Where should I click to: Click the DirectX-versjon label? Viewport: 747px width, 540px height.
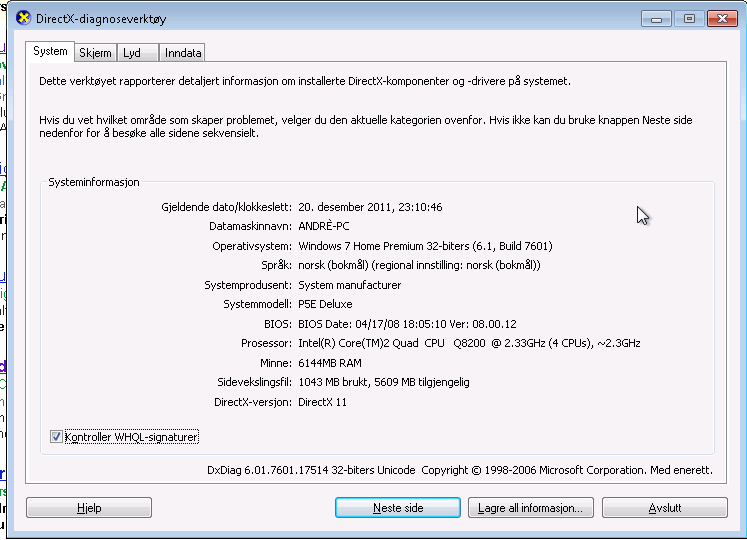[x=253, y=402]
